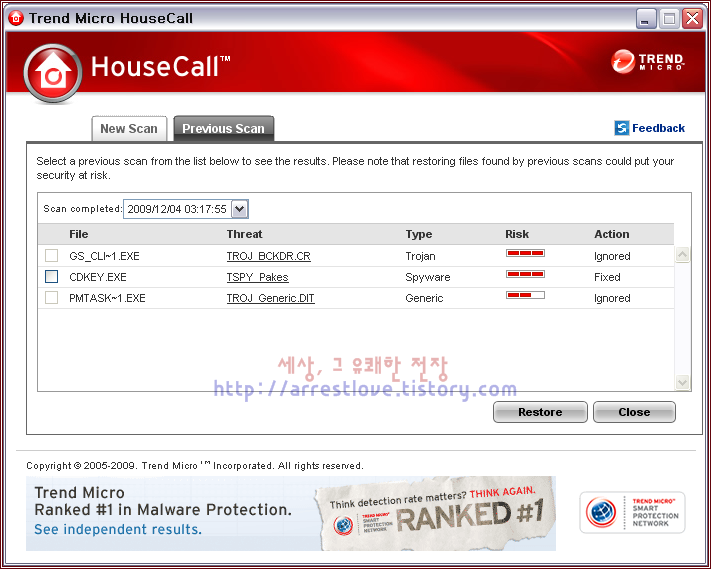This screenshot has width=711, height=569.
Task: Click the Fixed action cell for CDKEY.EXE
Action: 607,277
